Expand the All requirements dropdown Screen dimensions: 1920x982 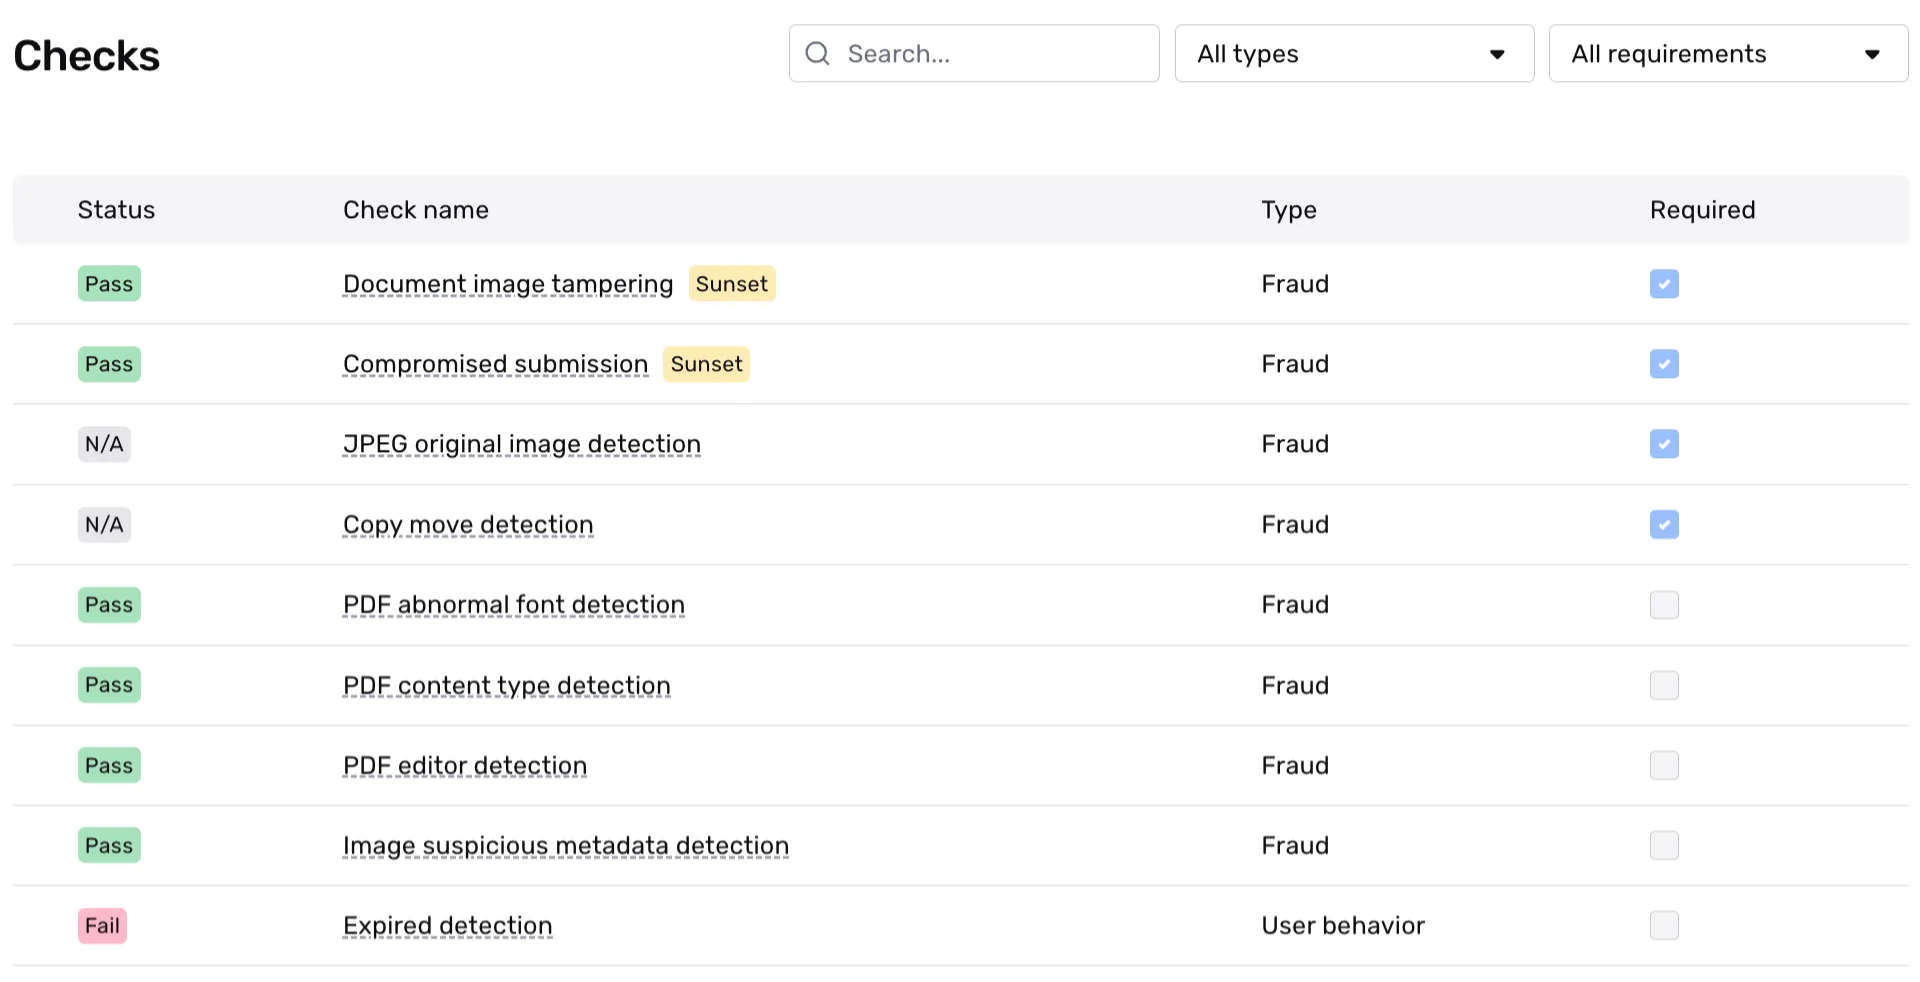[x=1727, y=54]
